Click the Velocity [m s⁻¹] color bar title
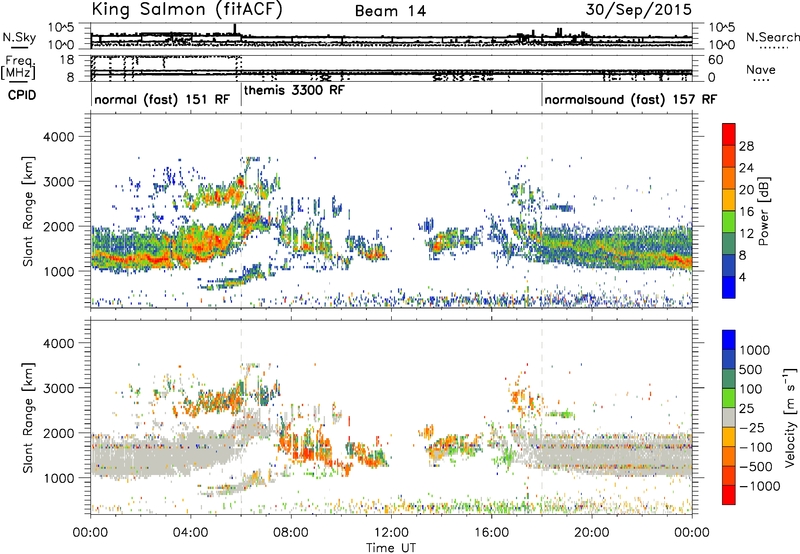The height and width of the screenshot is (554, 800). pos(790,417)
